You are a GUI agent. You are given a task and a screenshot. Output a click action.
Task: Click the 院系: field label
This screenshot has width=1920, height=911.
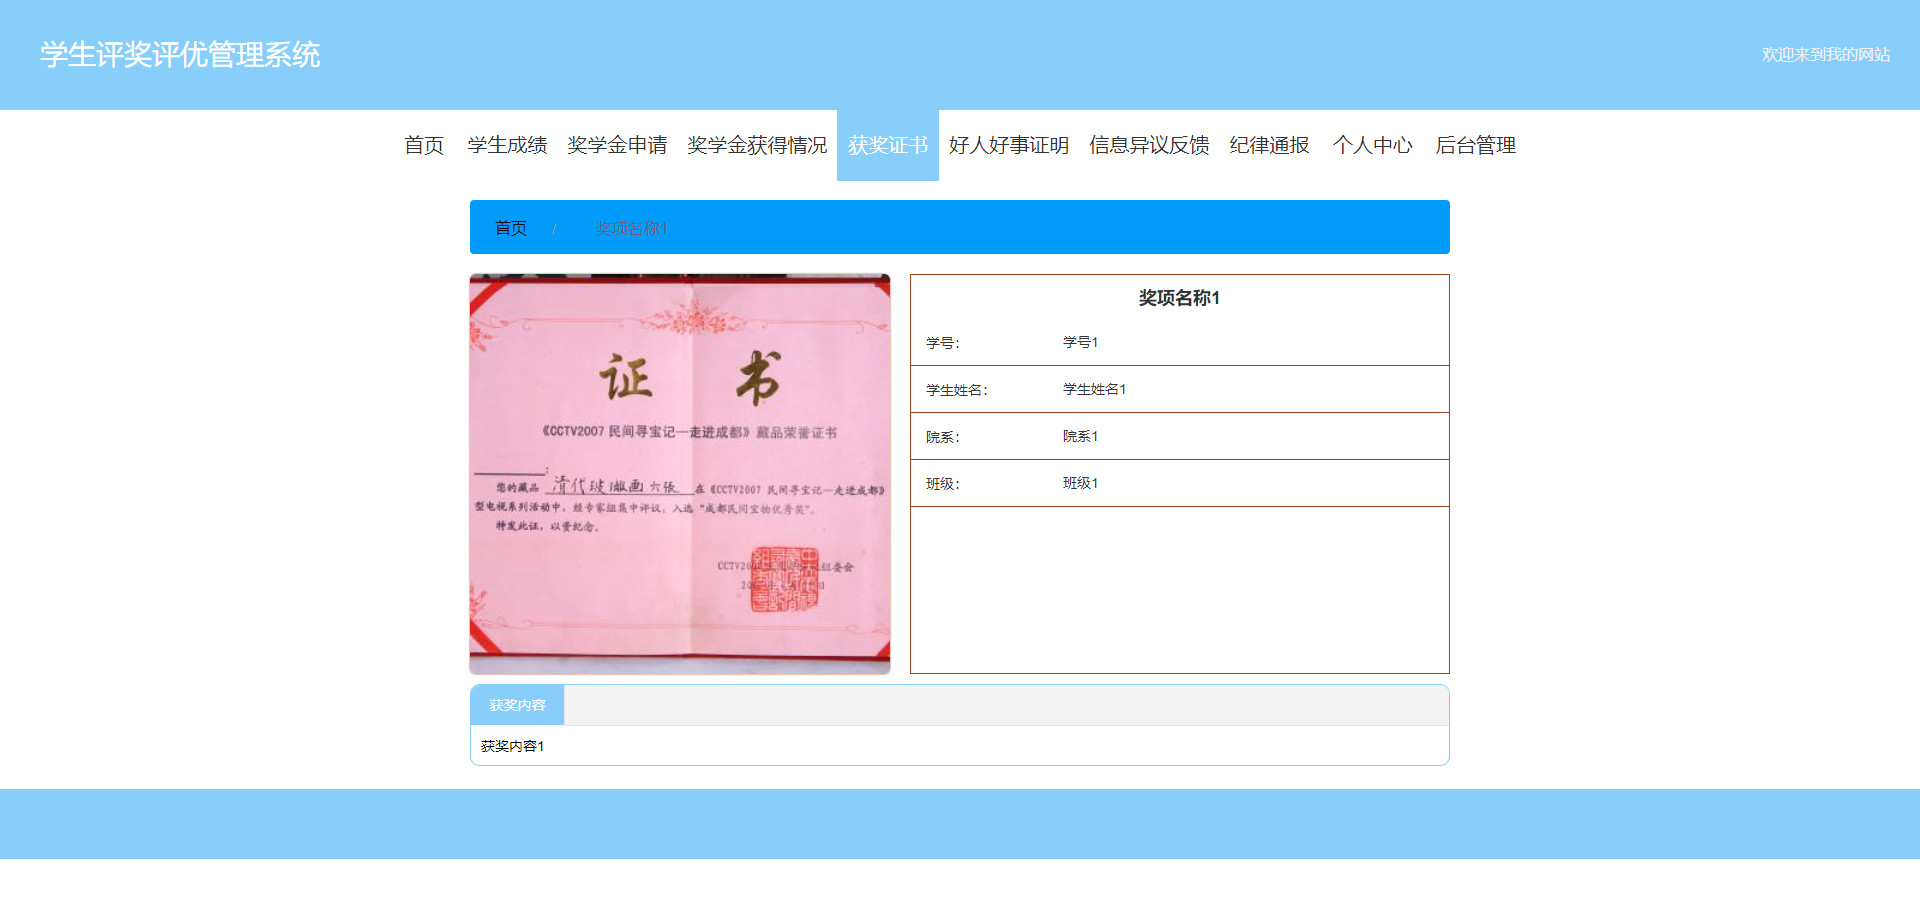pyautogui.click(x=943, y=437)
